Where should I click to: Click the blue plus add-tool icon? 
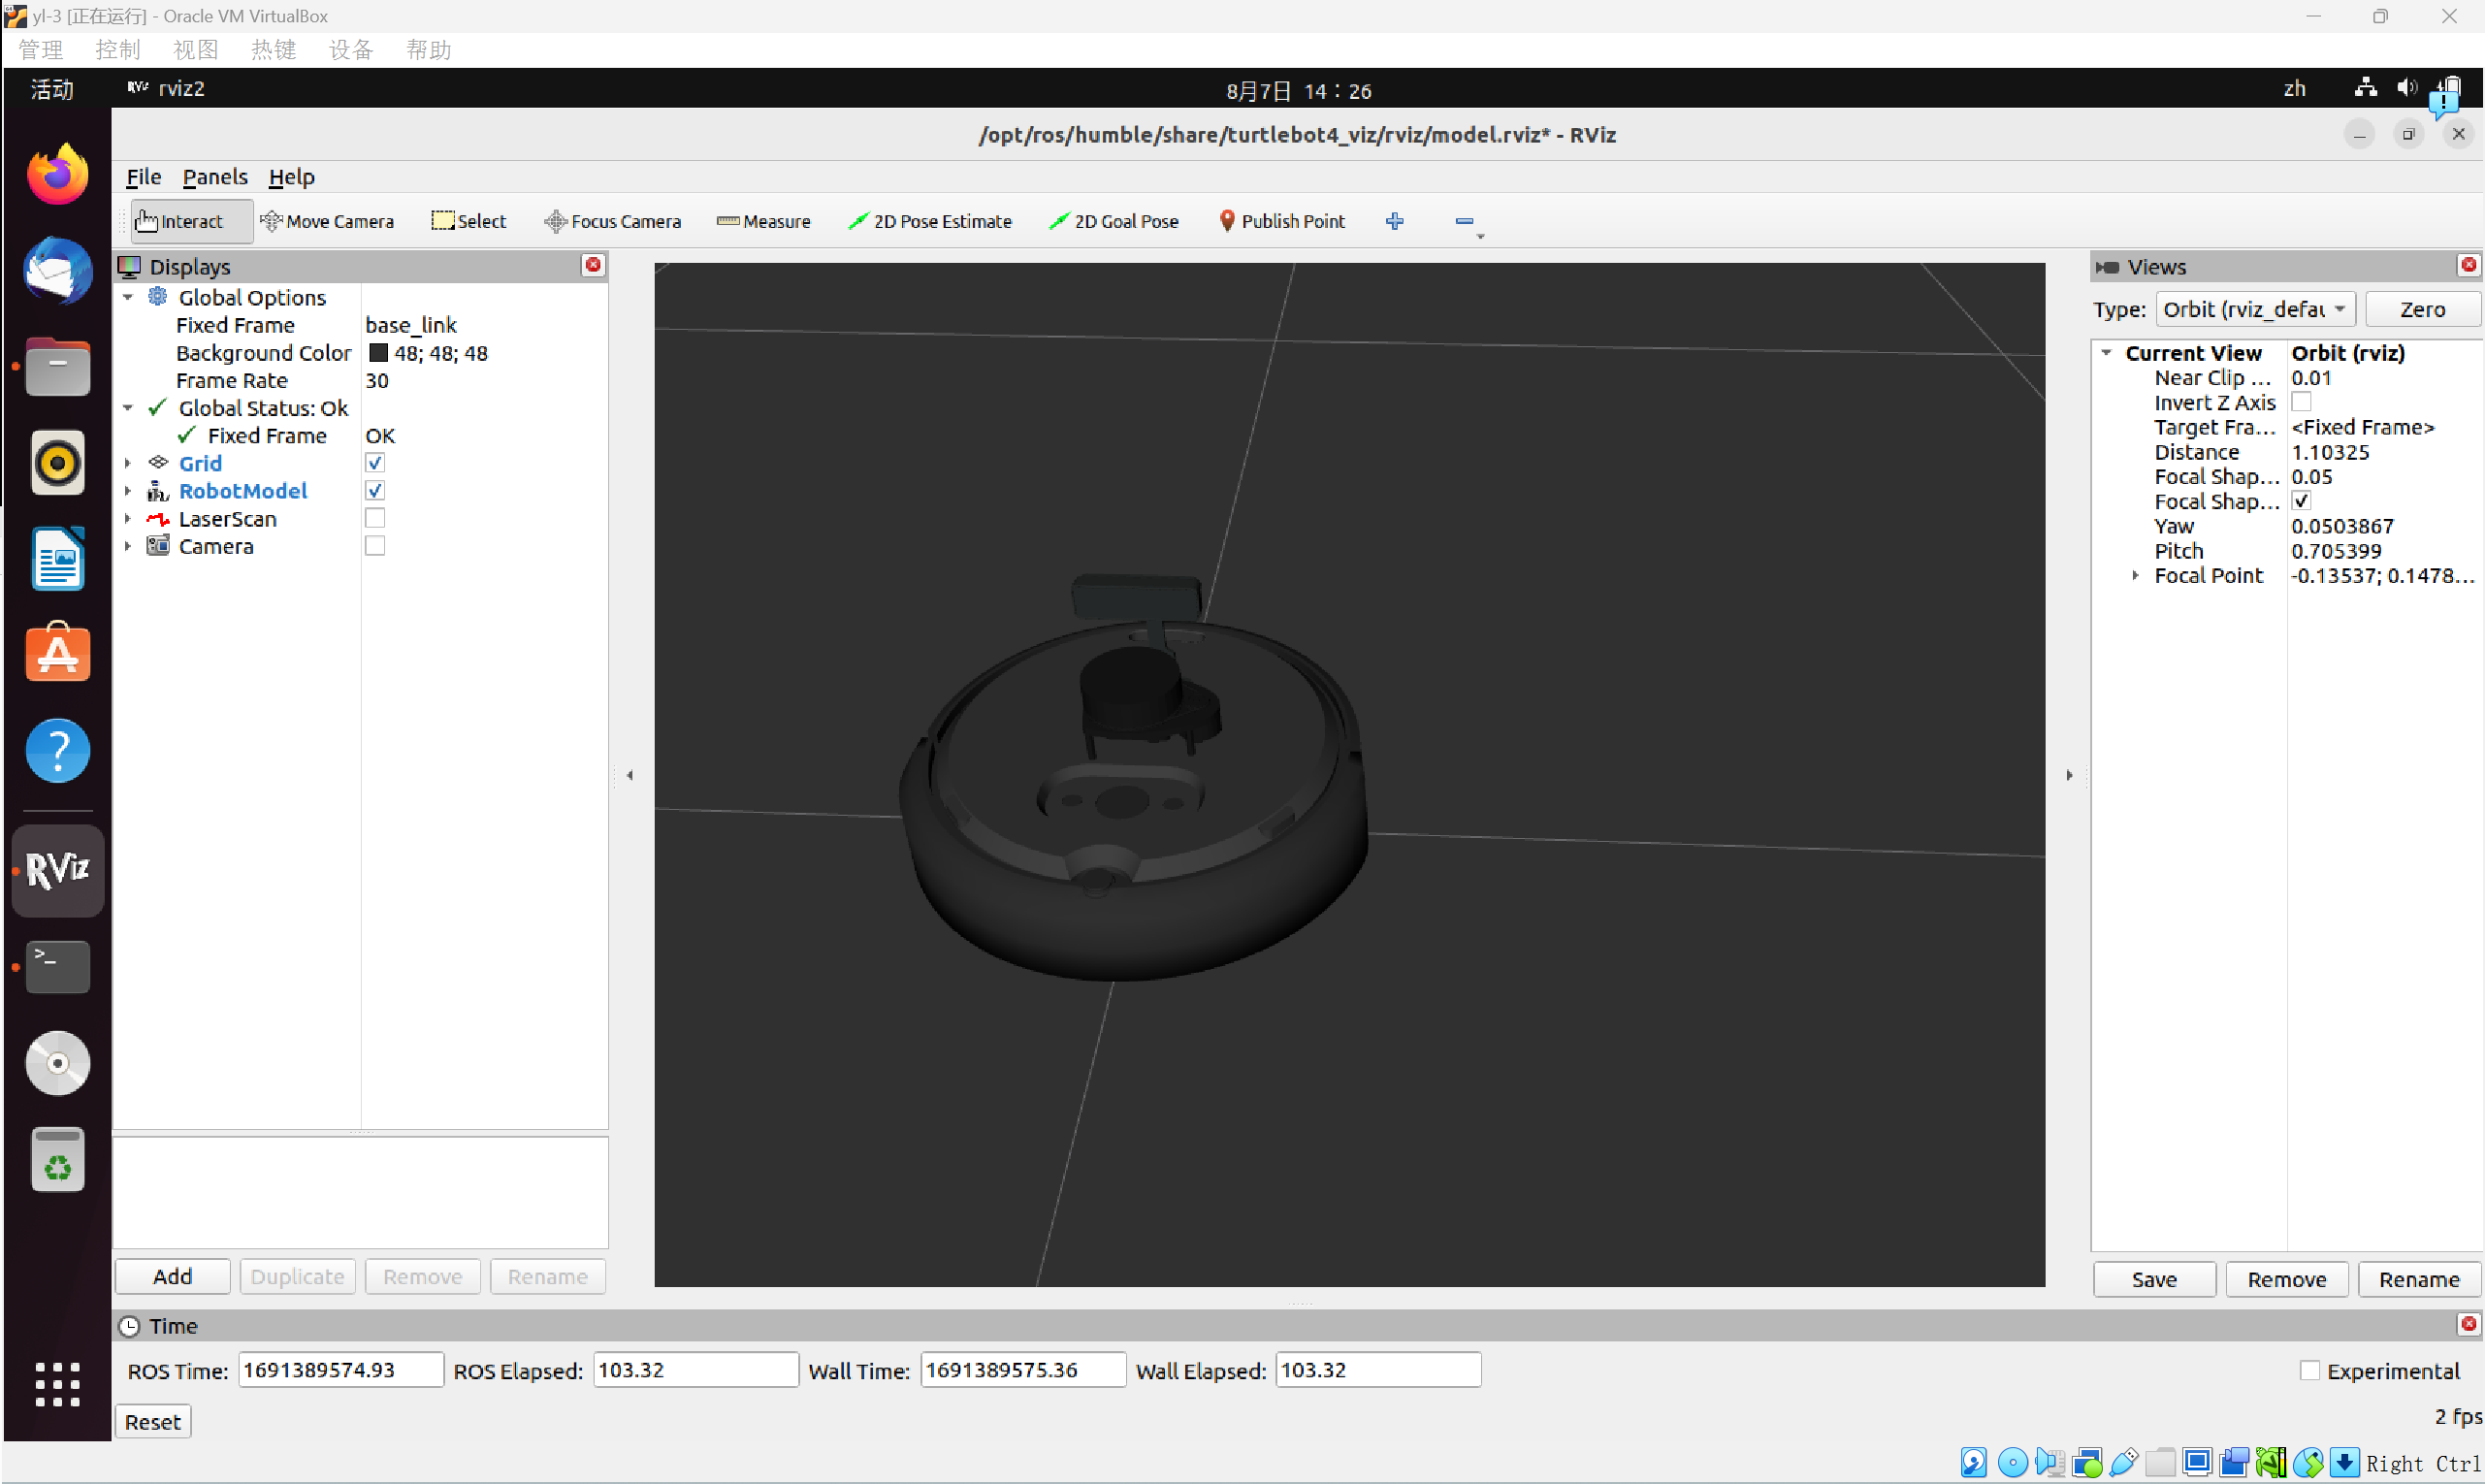click(1395, 221)
